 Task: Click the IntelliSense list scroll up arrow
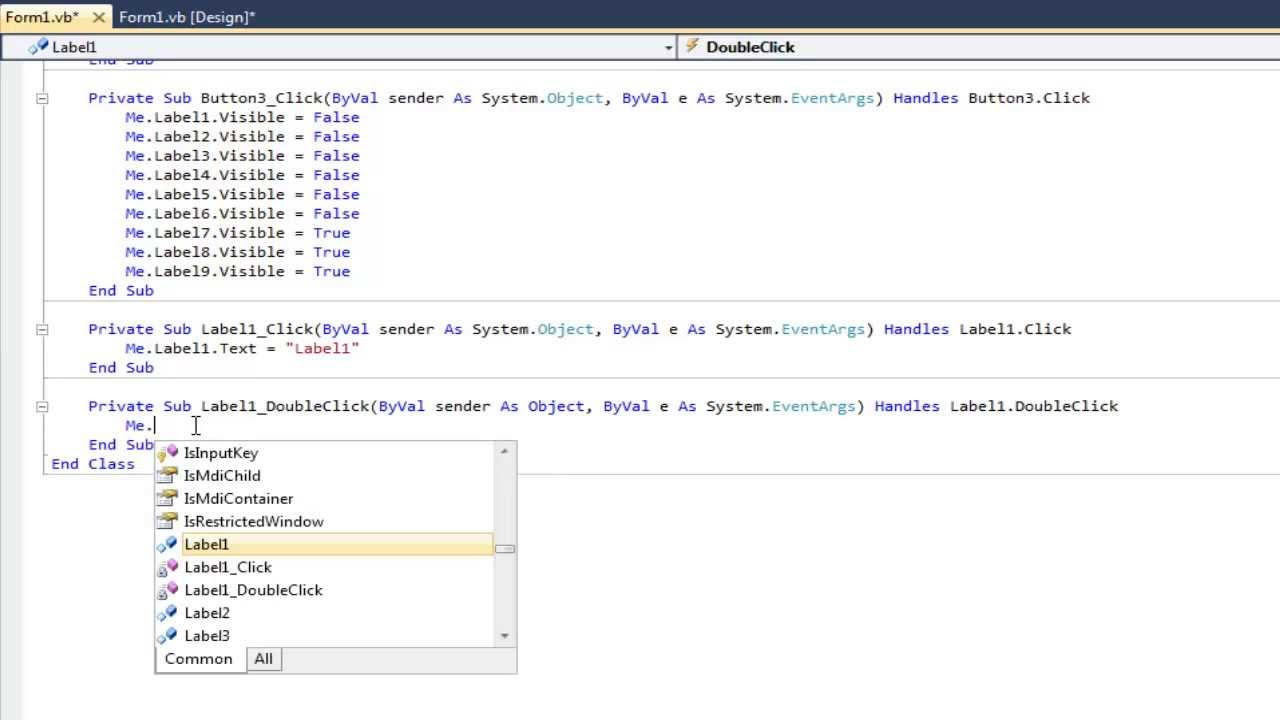[x=504, y=451]
